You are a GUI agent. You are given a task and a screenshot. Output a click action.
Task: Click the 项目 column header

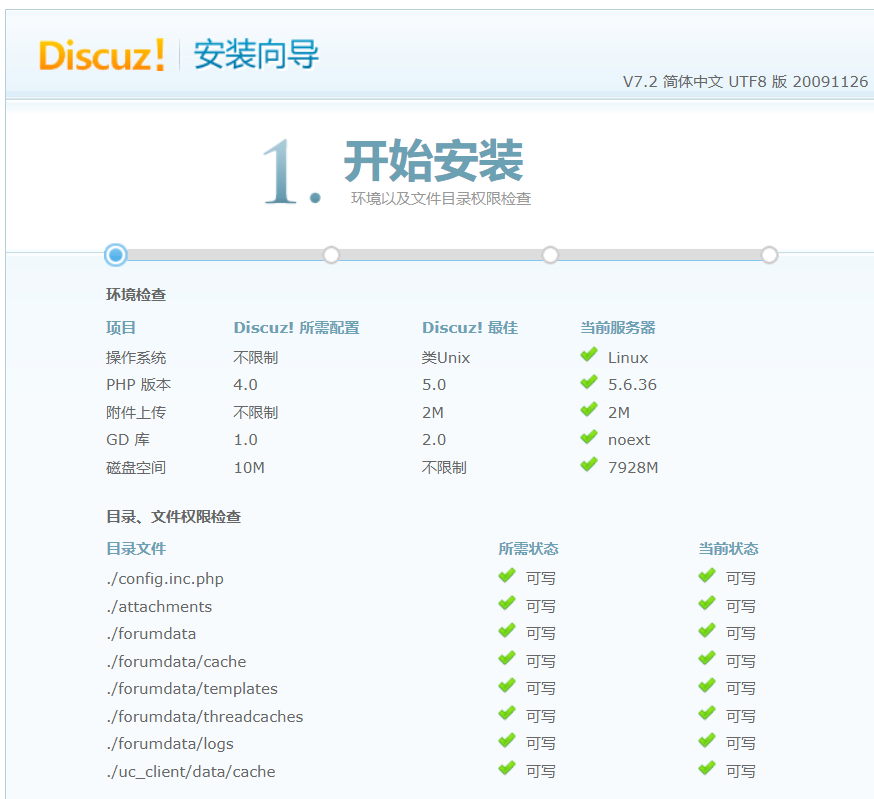(x=121, y=328)
